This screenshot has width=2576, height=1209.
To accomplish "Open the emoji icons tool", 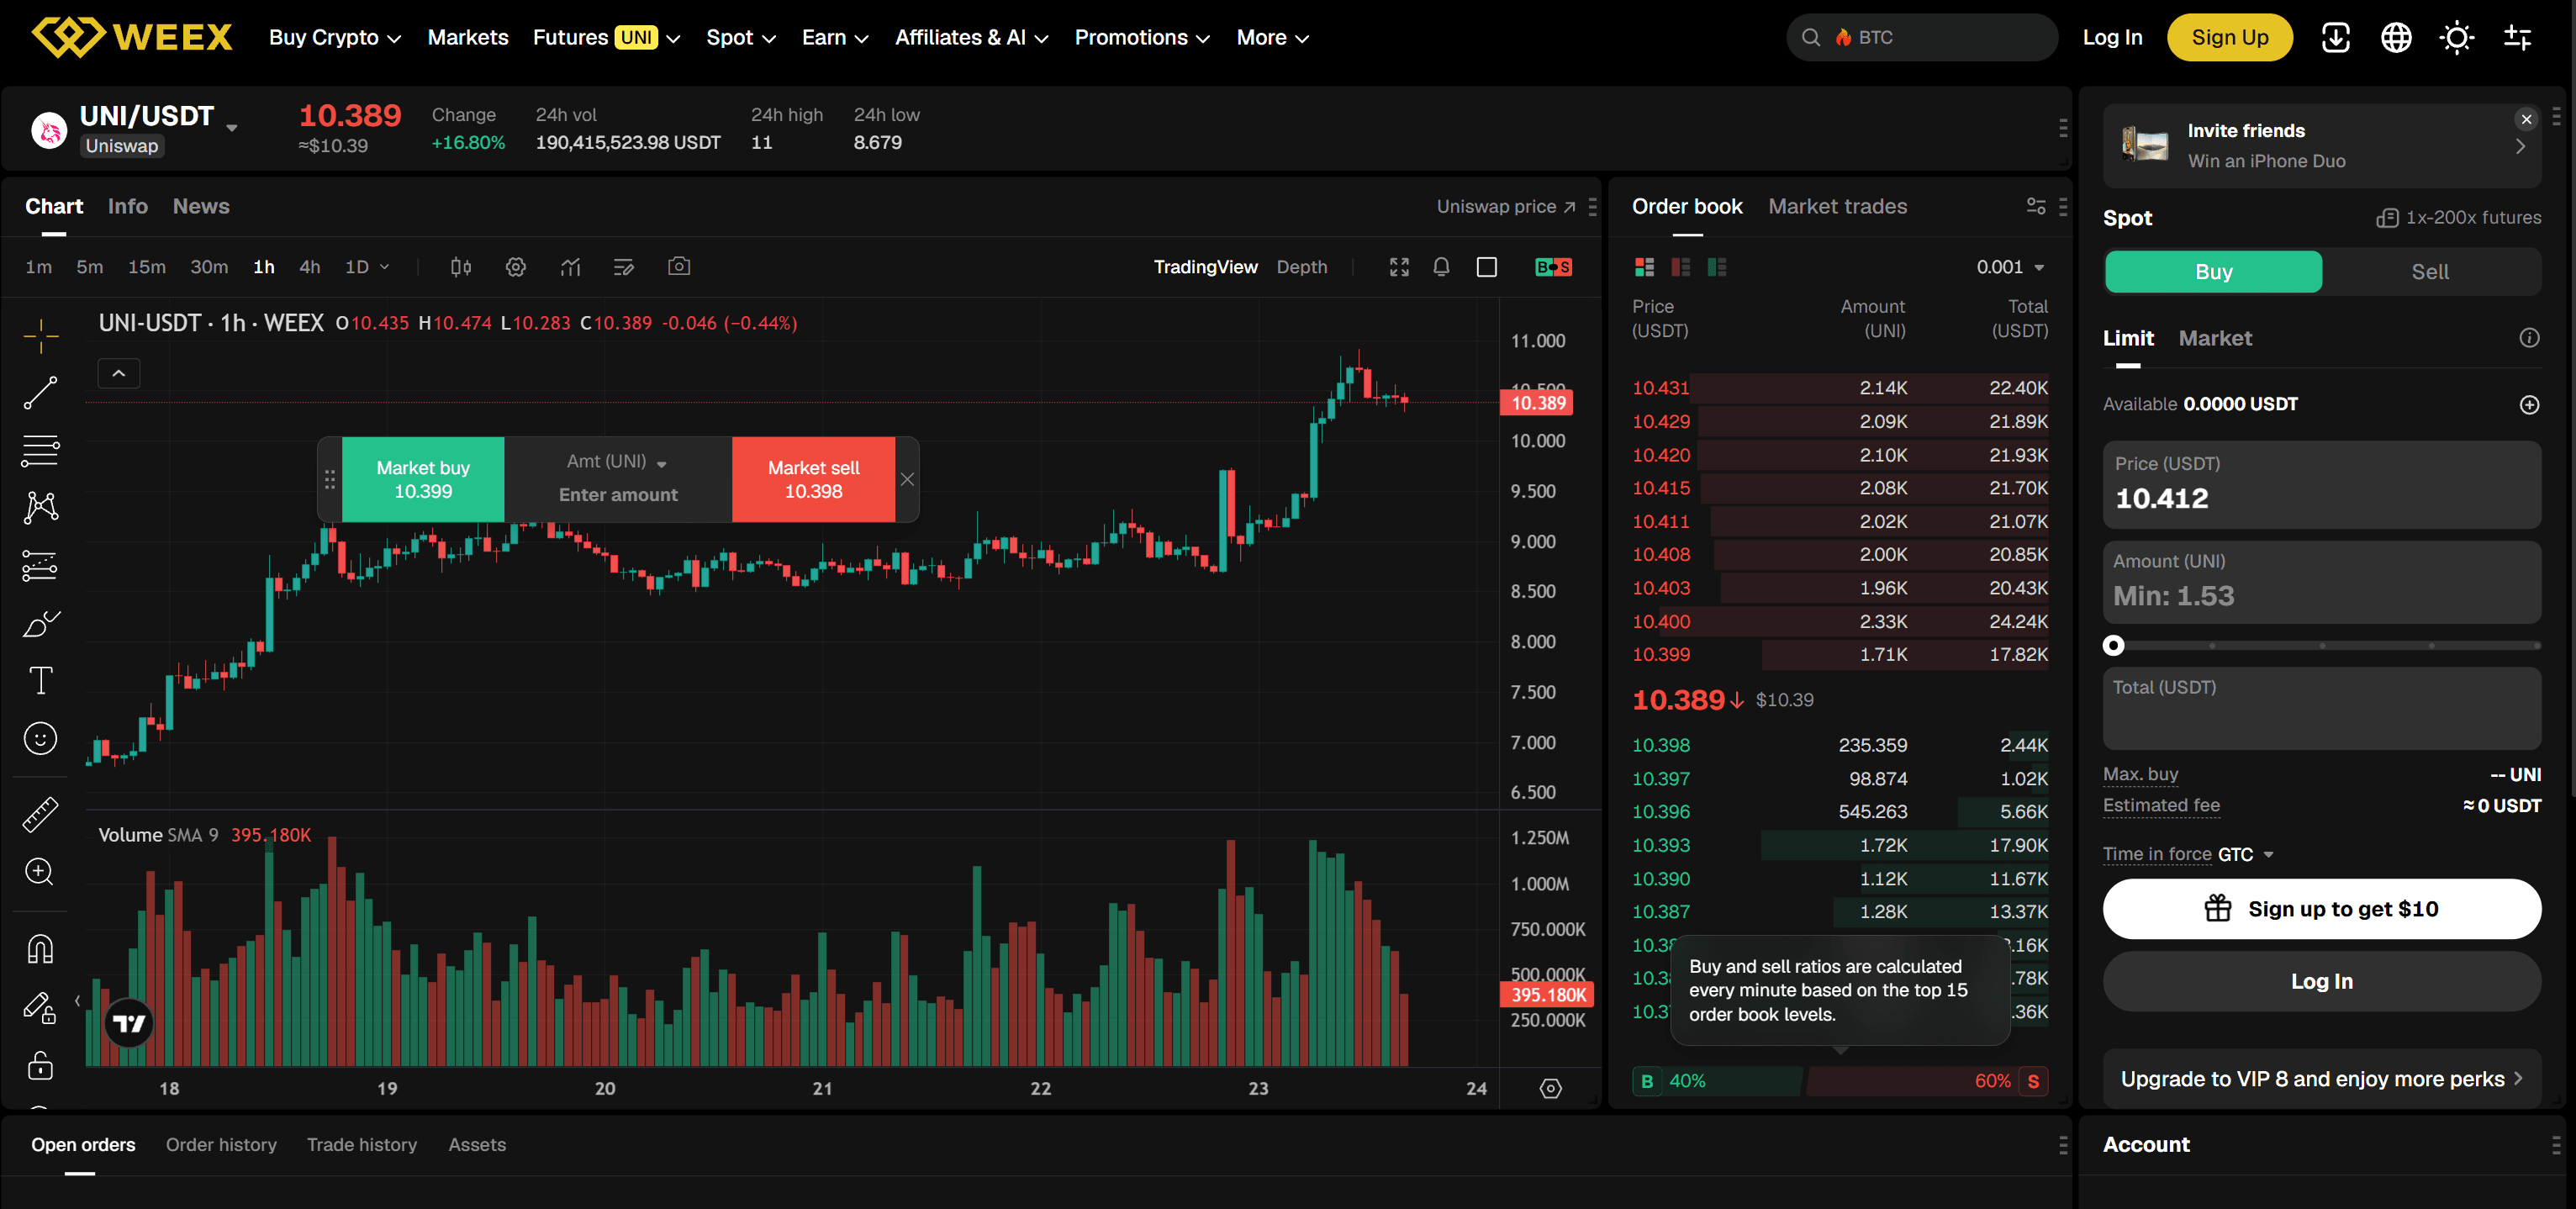I will pyautogui.click(x=41, y=739).
